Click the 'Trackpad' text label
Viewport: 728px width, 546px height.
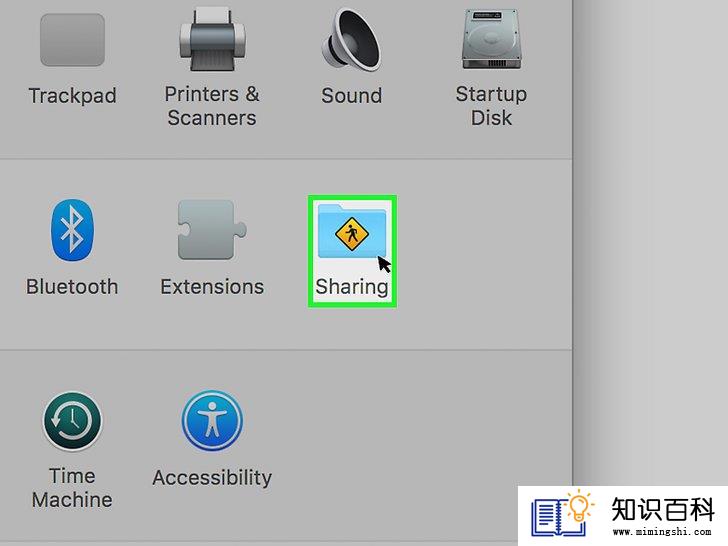click(x=72, y=96)
